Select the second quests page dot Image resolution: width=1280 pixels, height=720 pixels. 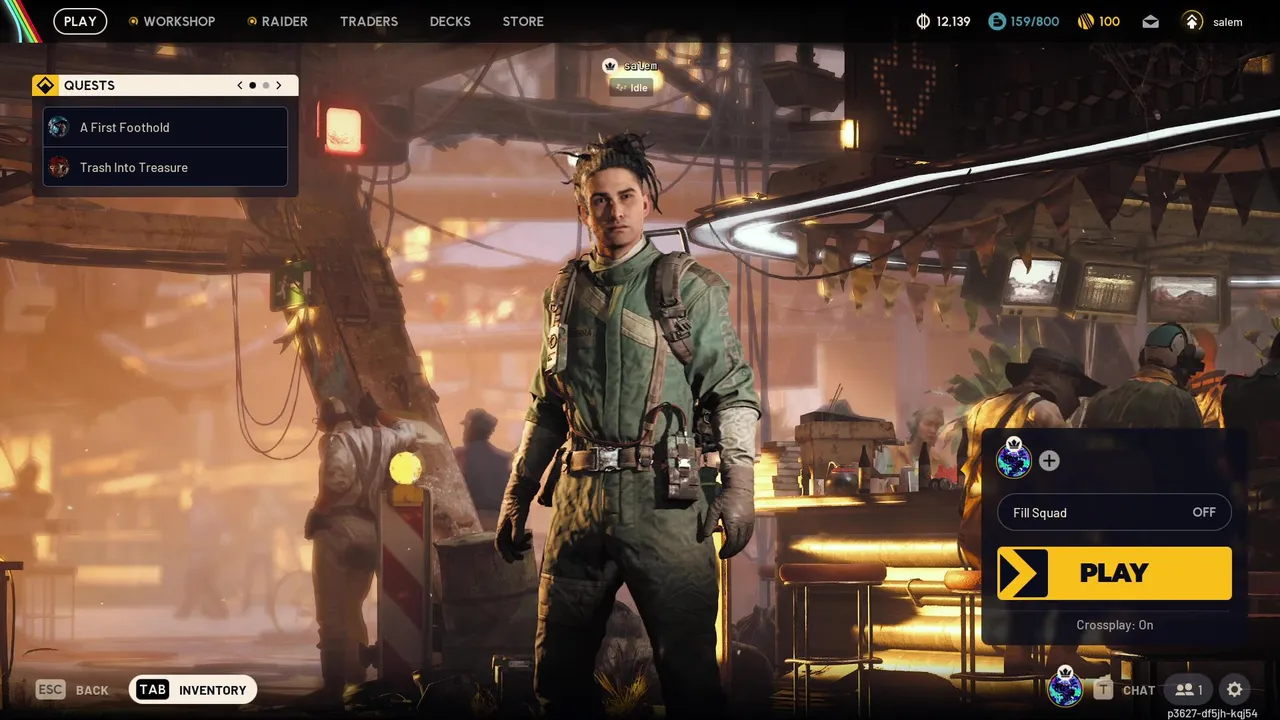265,86
